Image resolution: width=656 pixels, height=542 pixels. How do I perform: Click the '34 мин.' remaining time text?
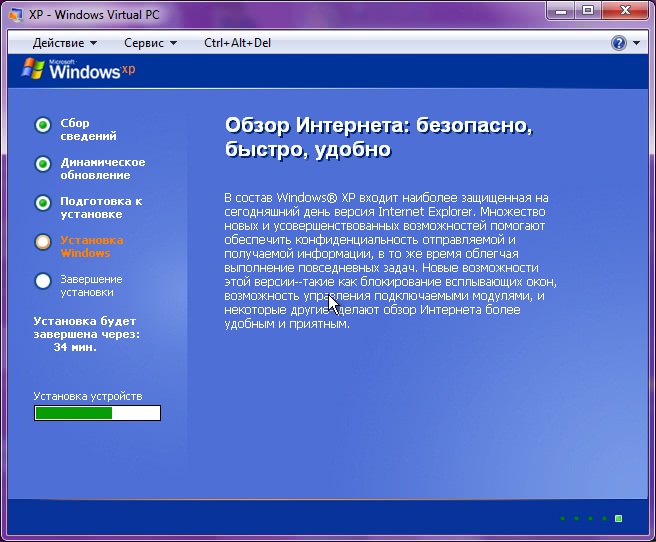(x=75, y=347)
